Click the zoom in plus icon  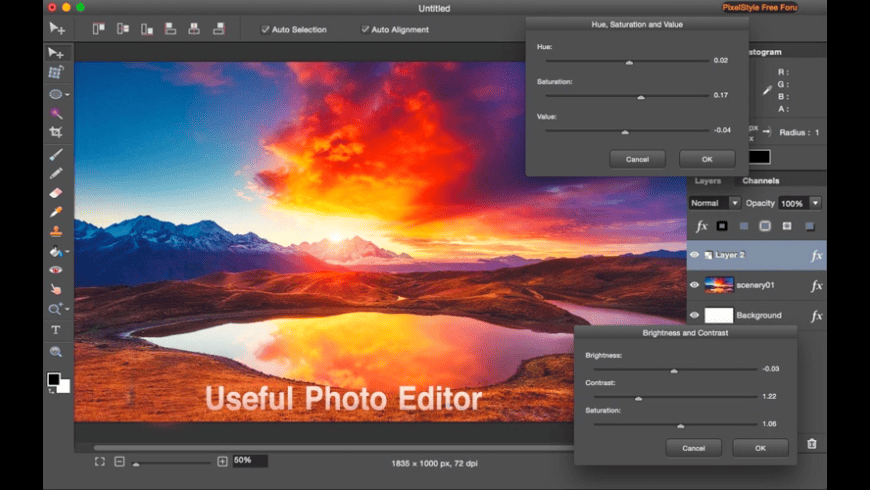[x=222, y=462]
